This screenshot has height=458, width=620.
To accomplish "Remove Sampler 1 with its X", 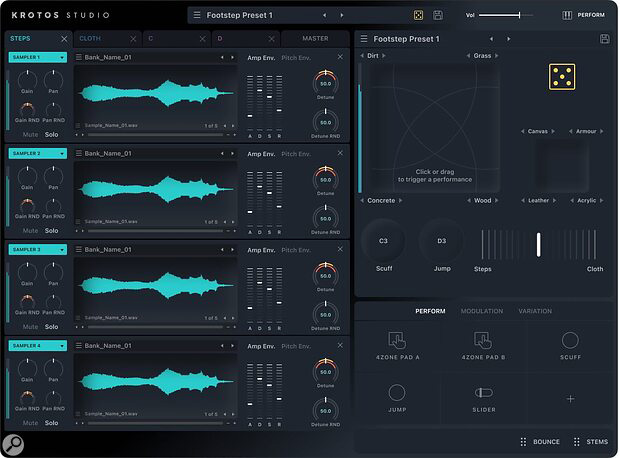I will [x=340, y=57].
